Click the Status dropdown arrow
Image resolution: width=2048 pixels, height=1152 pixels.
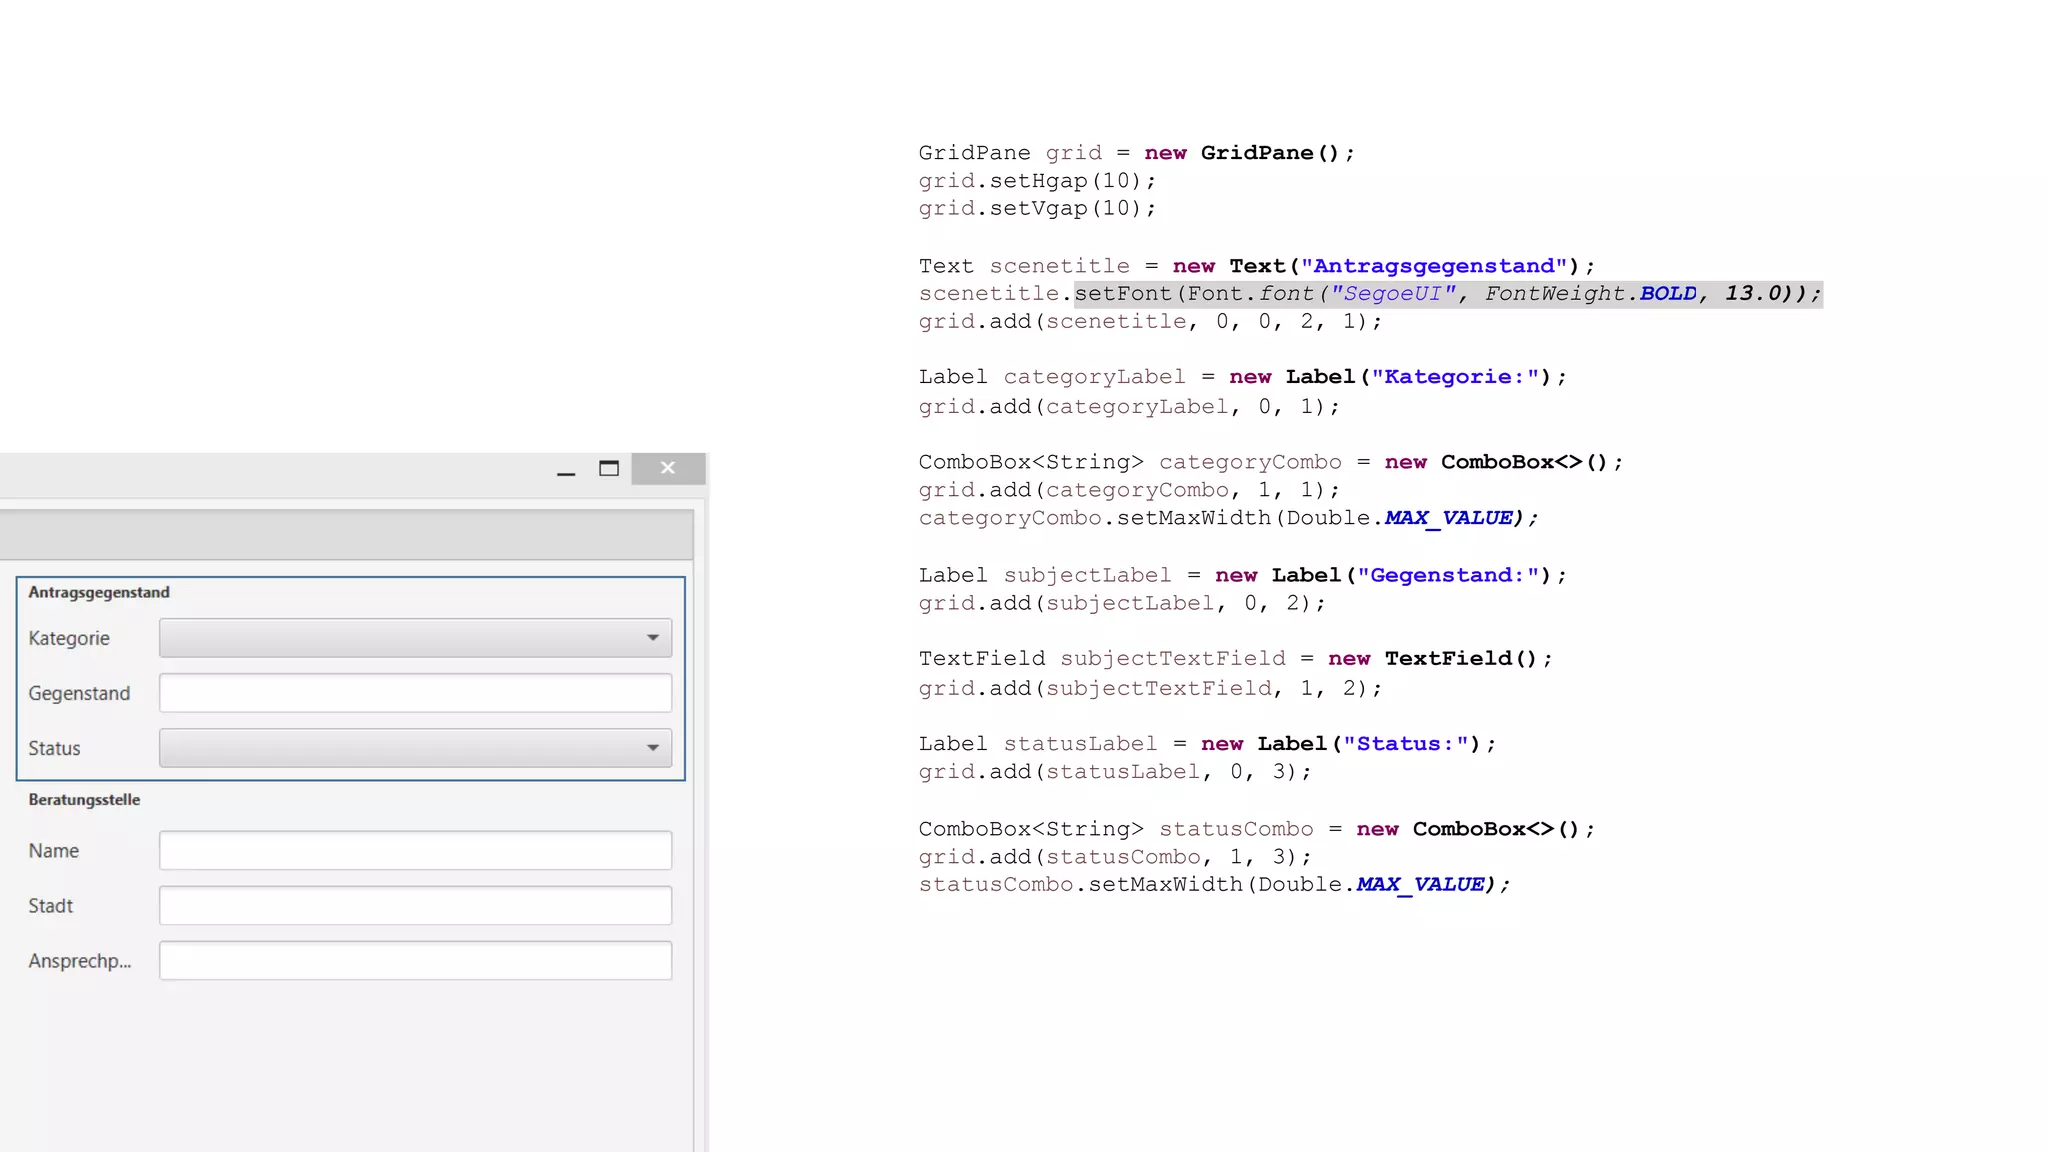click(x=653, y=748)
